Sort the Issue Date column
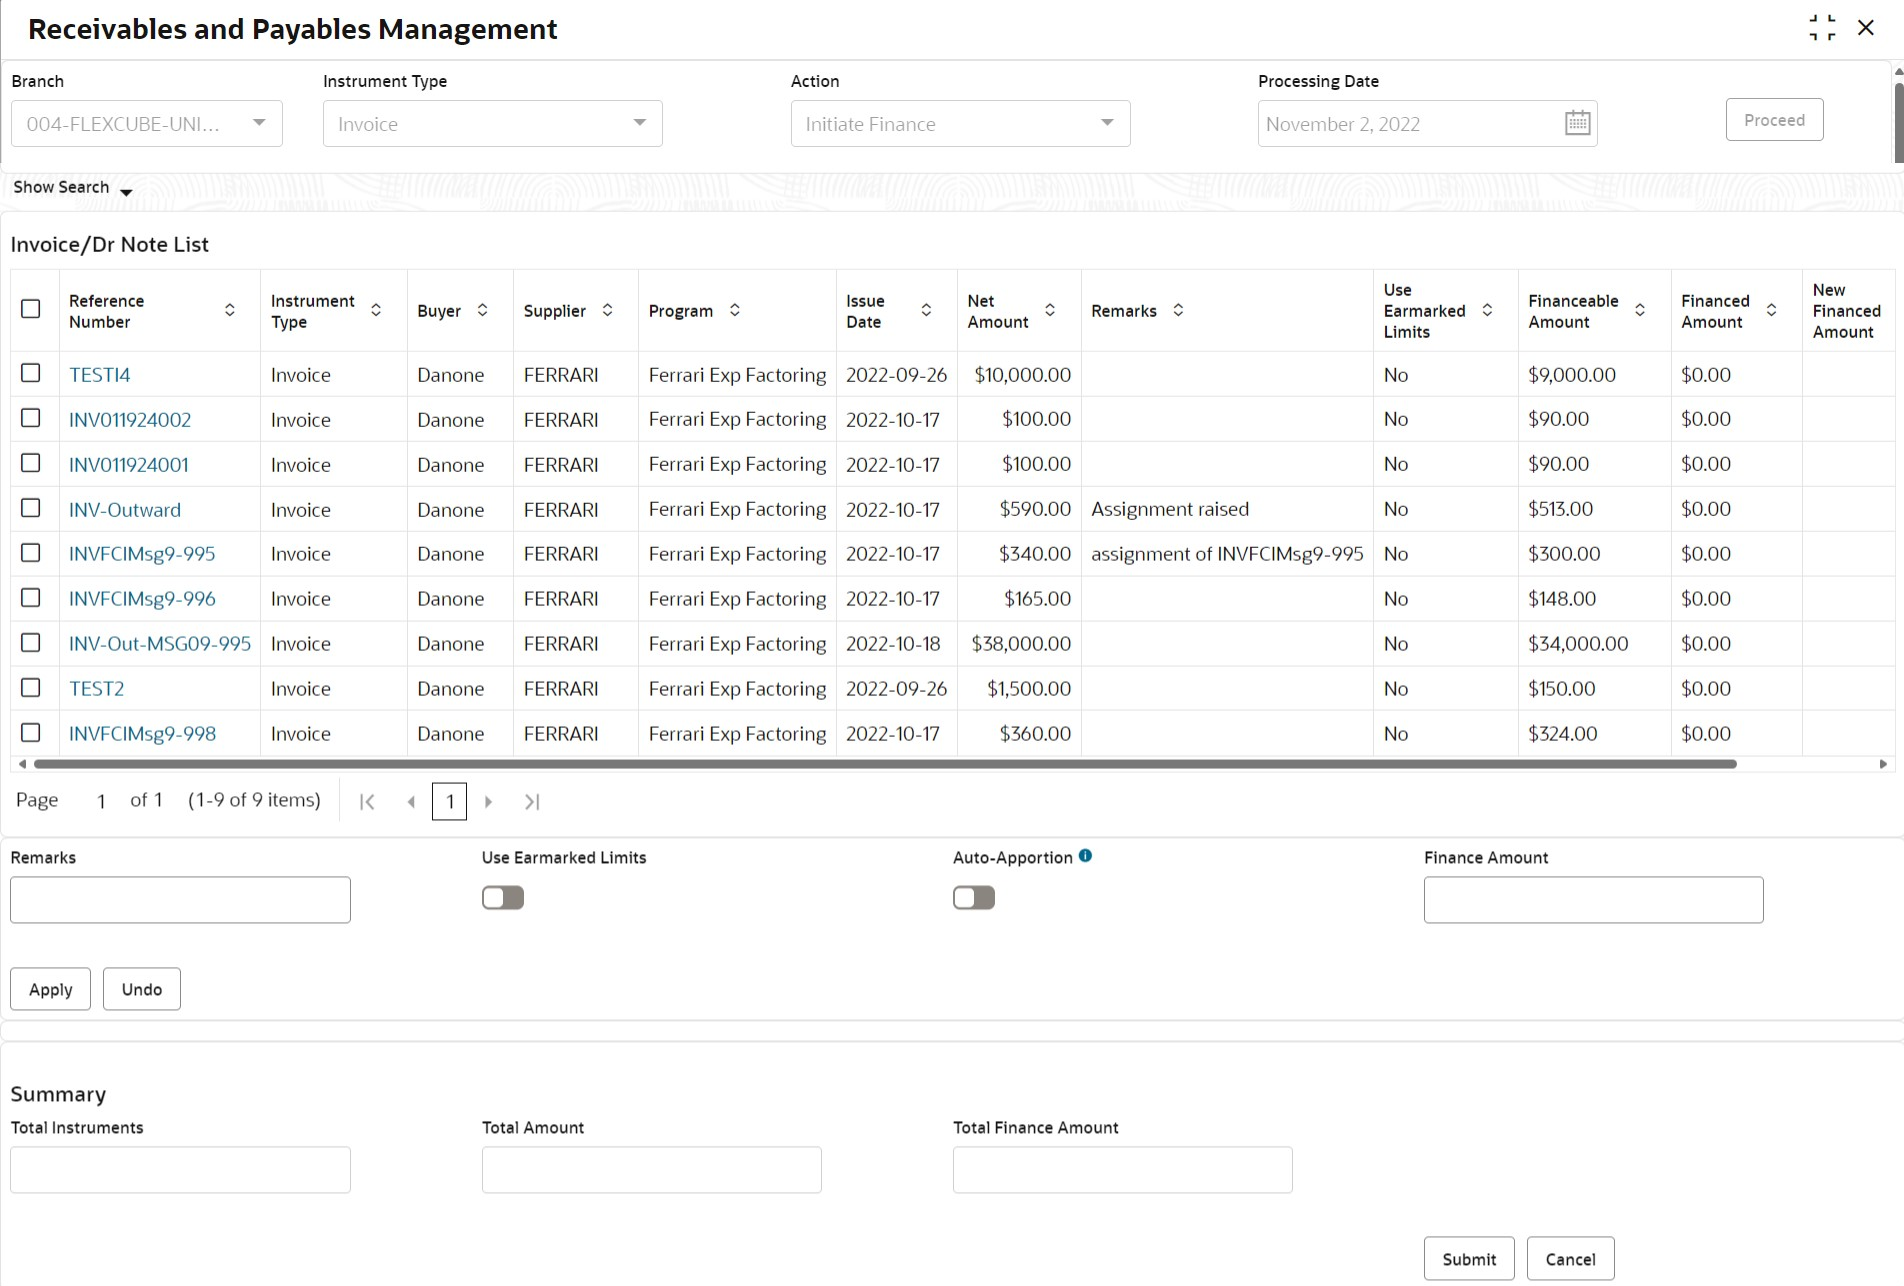The width and height of the screenshot is (1904, 1286). [x=926, y=310]
